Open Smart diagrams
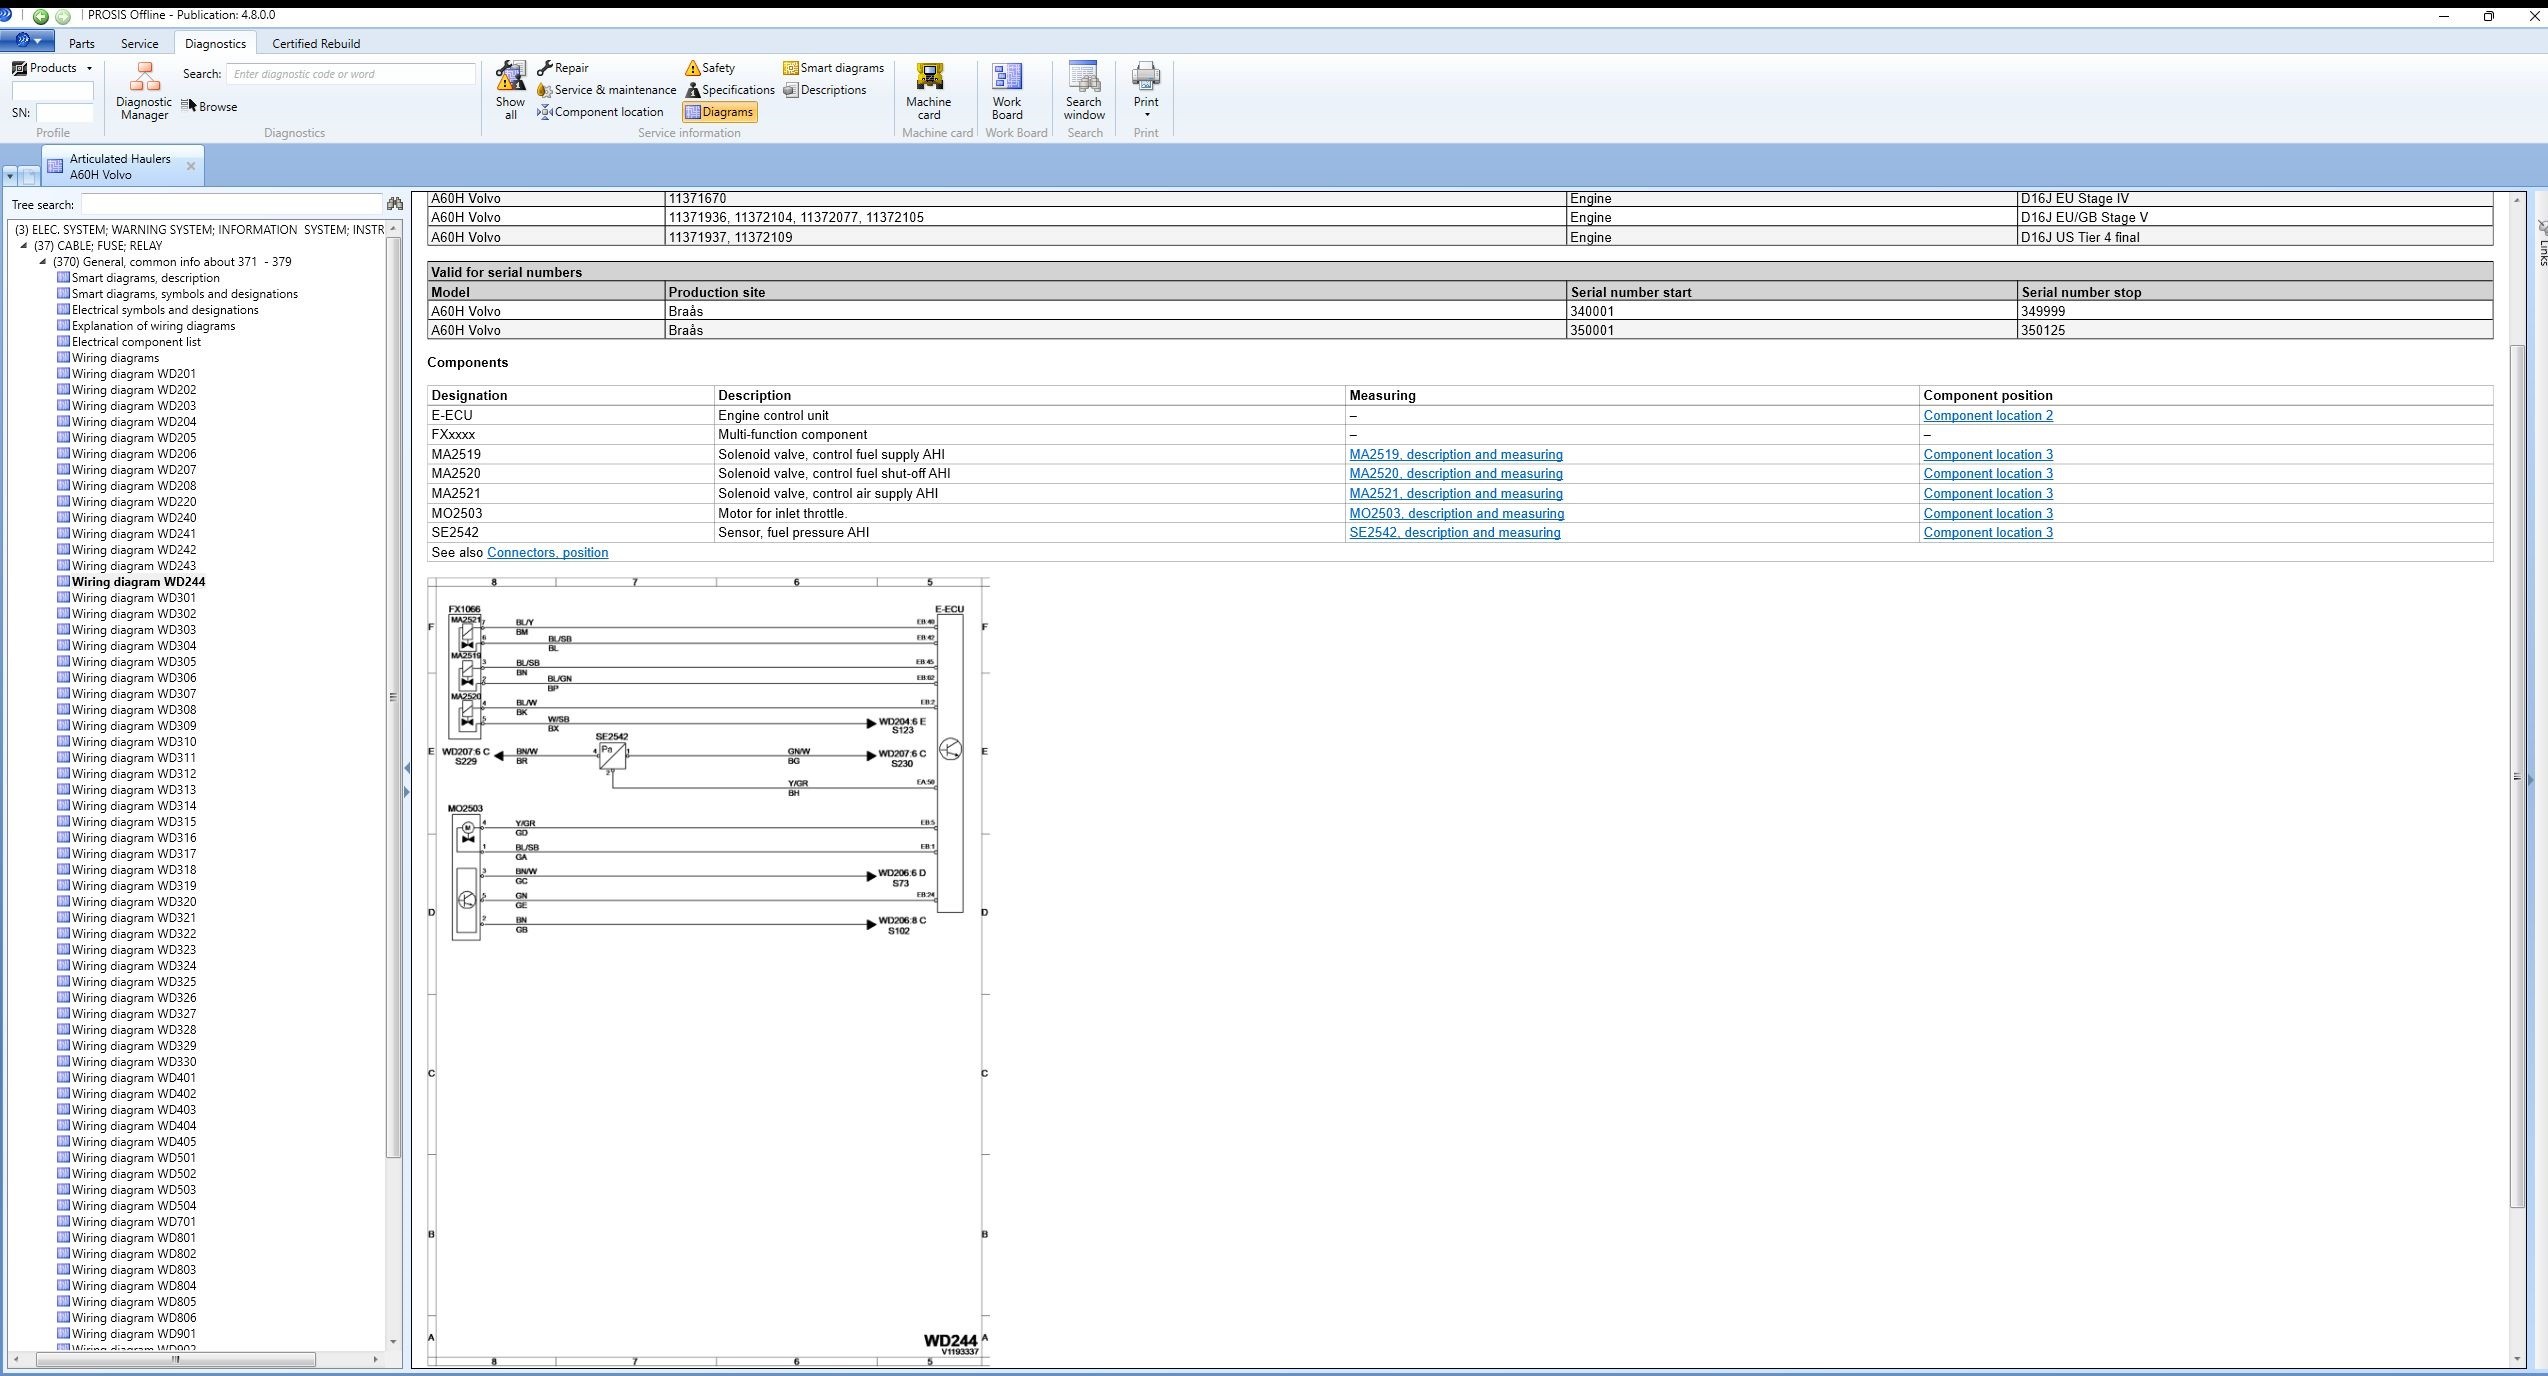2548x1376 pixels. coord(834,68)
